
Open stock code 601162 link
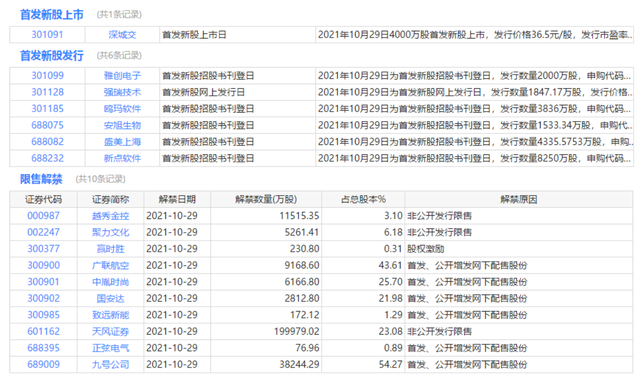(43, 332)
